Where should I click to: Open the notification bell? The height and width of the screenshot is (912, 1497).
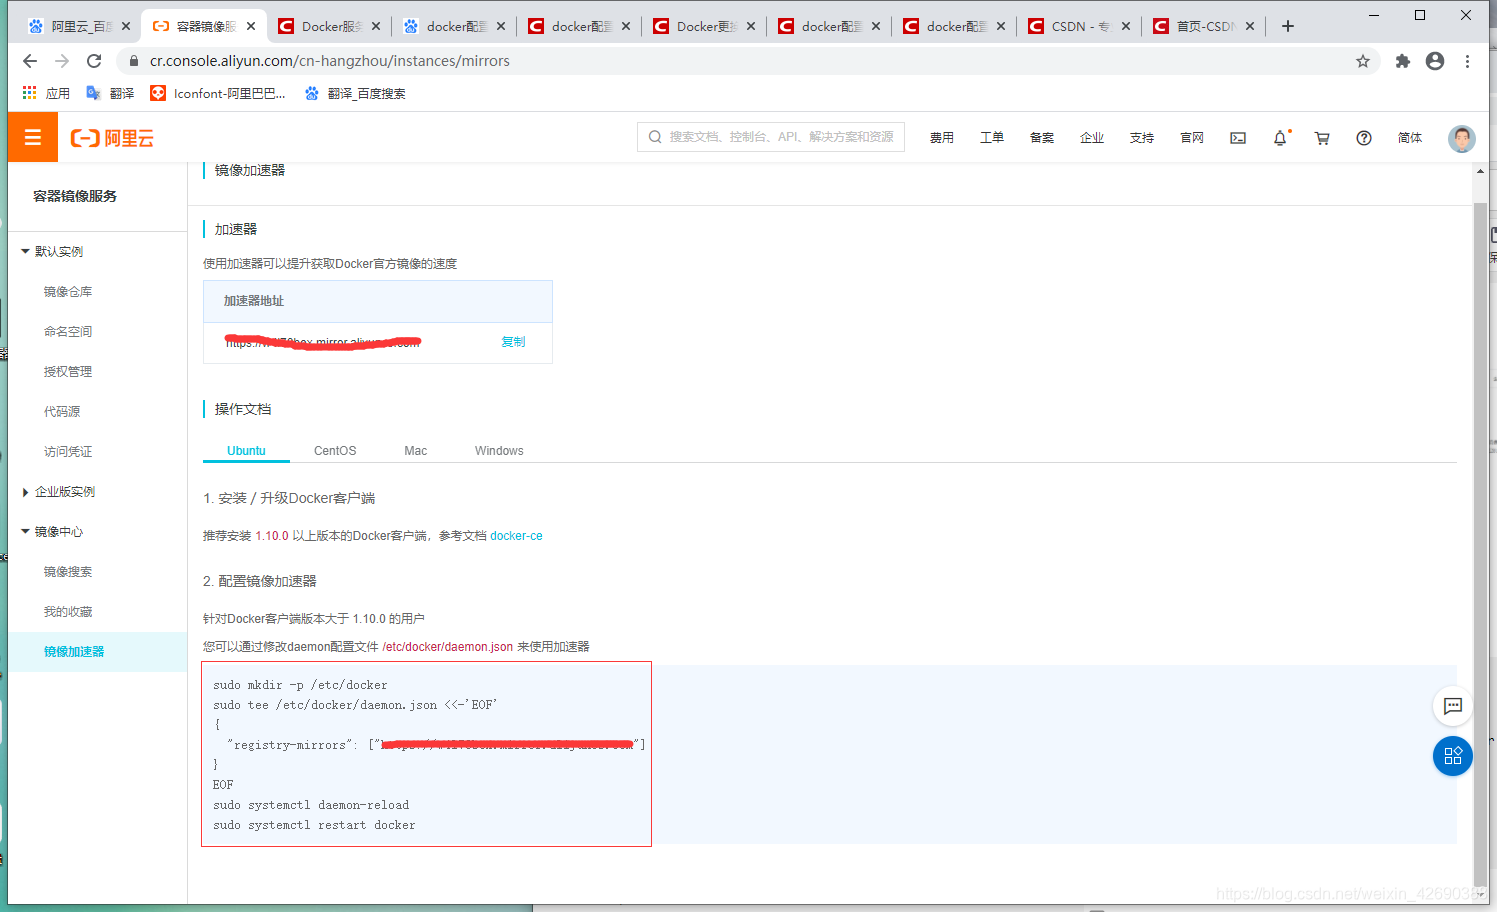click(1280, 138)
